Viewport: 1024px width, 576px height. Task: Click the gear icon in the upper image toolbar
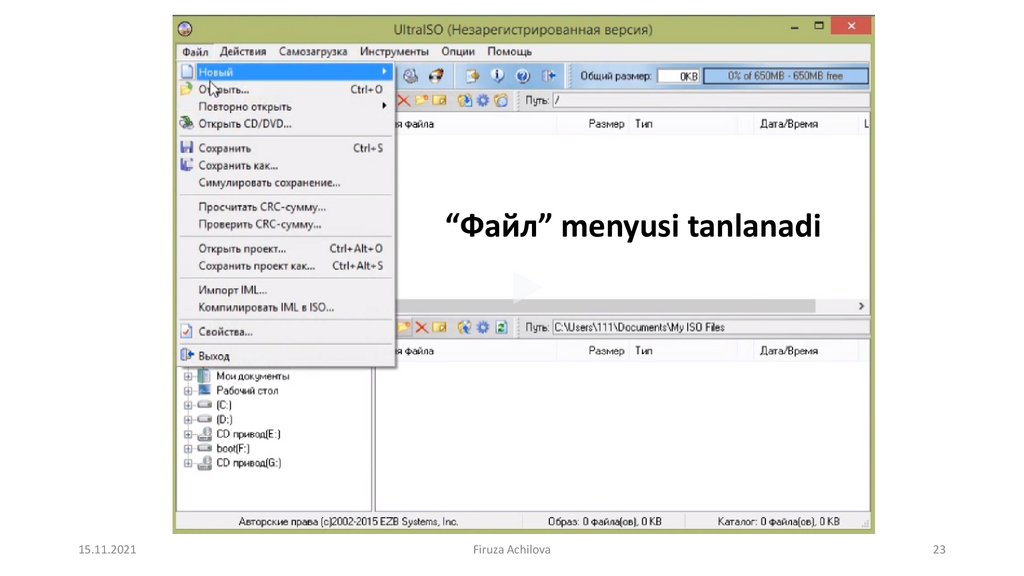click(482, 100)
